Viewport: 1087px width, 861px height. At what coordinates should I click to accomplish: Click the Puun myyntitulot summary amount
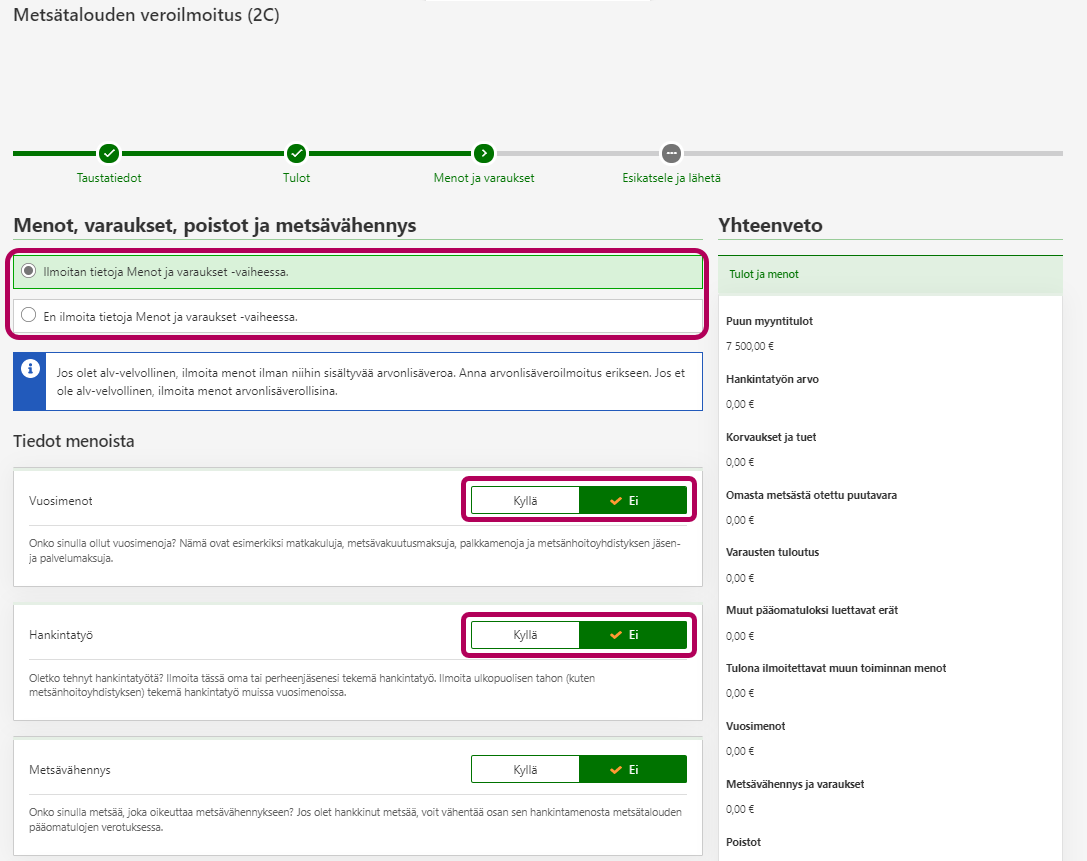point(750,346)
